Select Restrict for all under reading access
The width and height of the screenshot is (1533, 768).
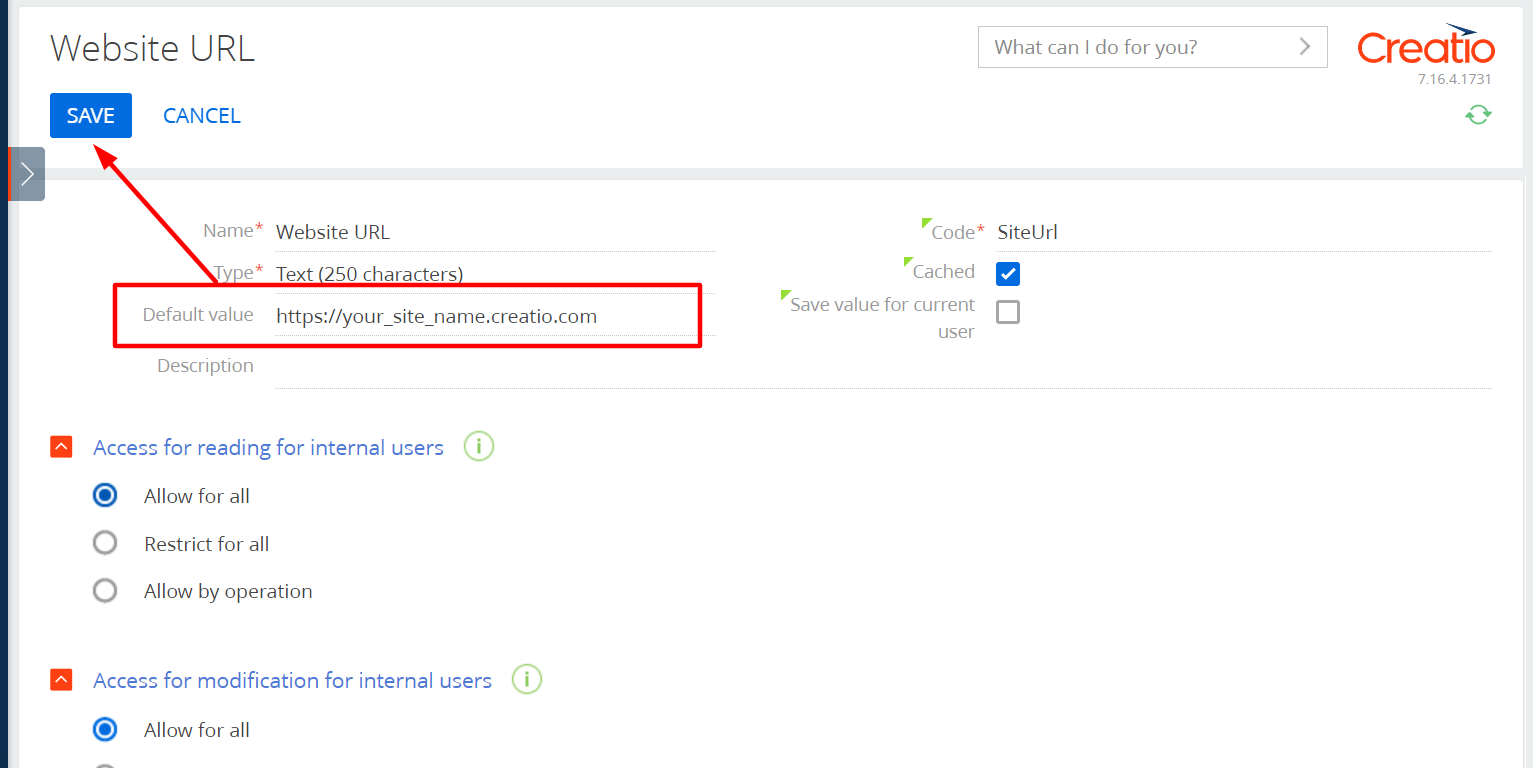coord(105,543)
